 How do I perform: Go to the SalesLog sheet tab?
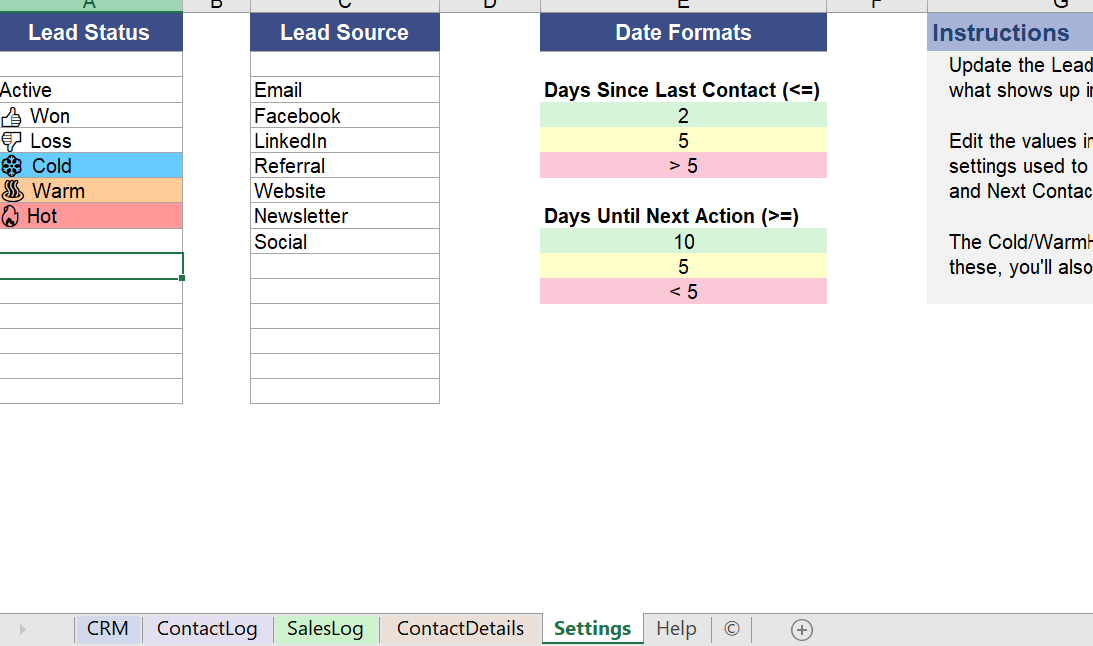[x=325, y=629]
